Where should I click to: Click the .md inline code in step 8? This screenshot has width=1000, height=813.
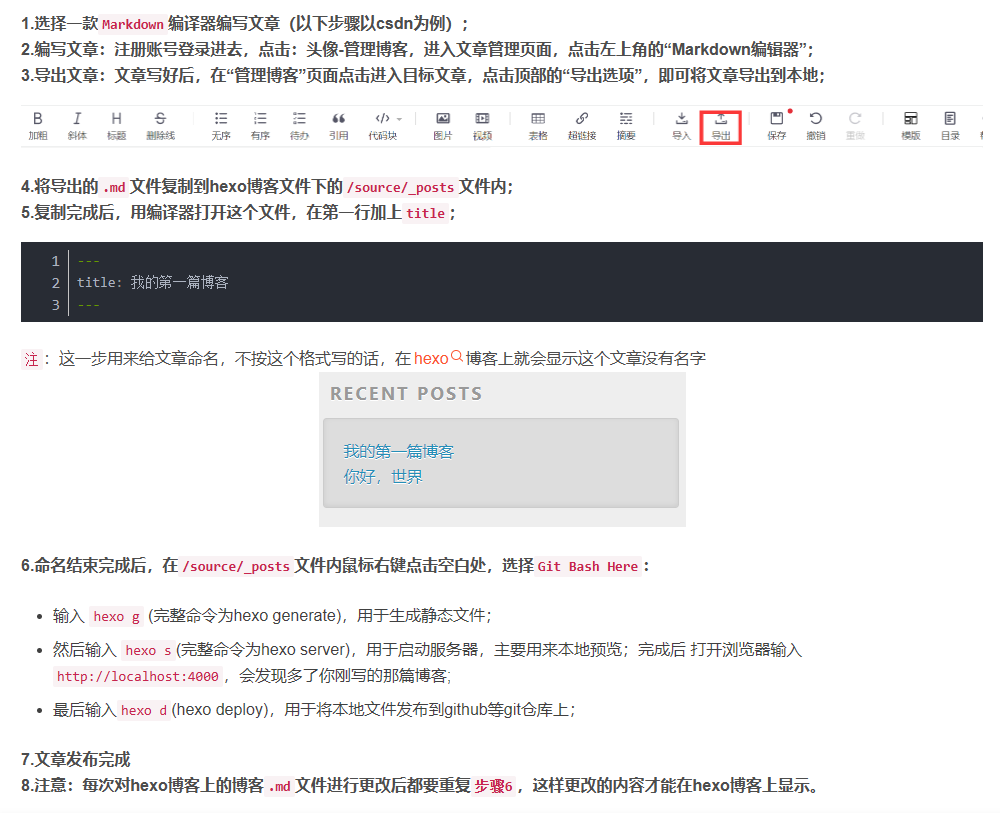coord(279,786)
